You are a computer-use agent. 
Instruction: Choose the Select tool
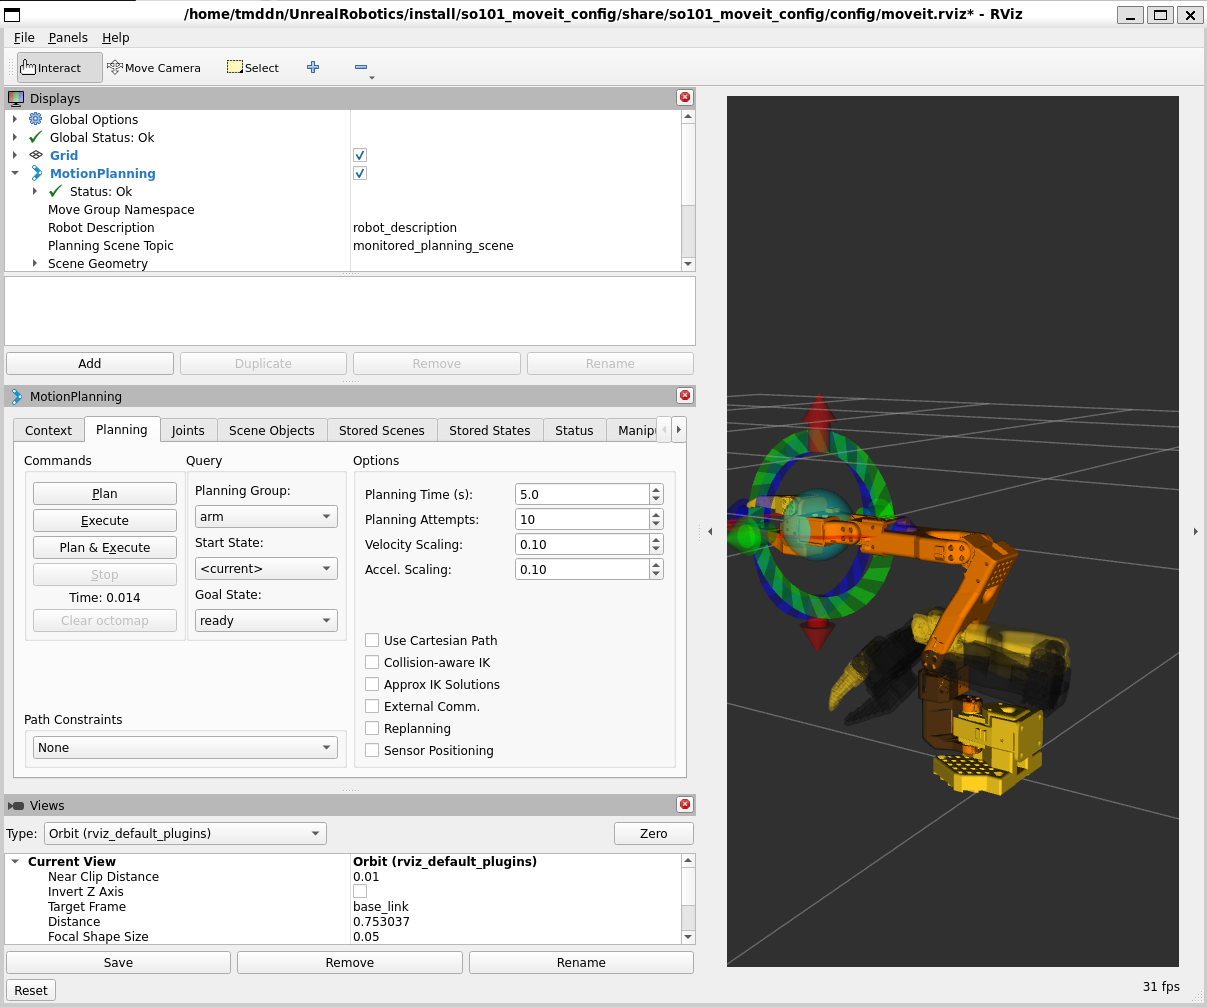tap(253, 68)
